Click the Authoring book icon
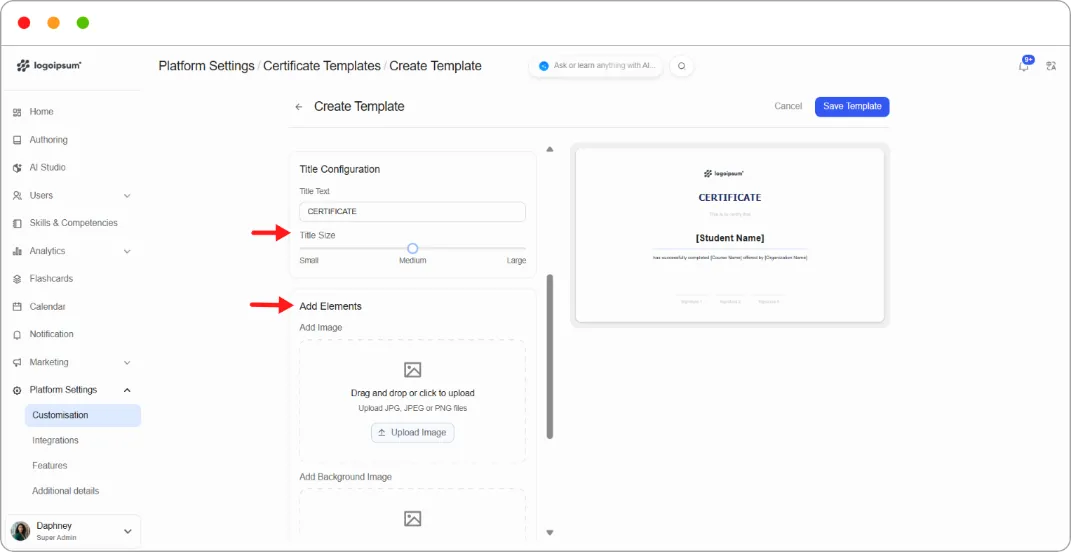 tap(17, 140)
